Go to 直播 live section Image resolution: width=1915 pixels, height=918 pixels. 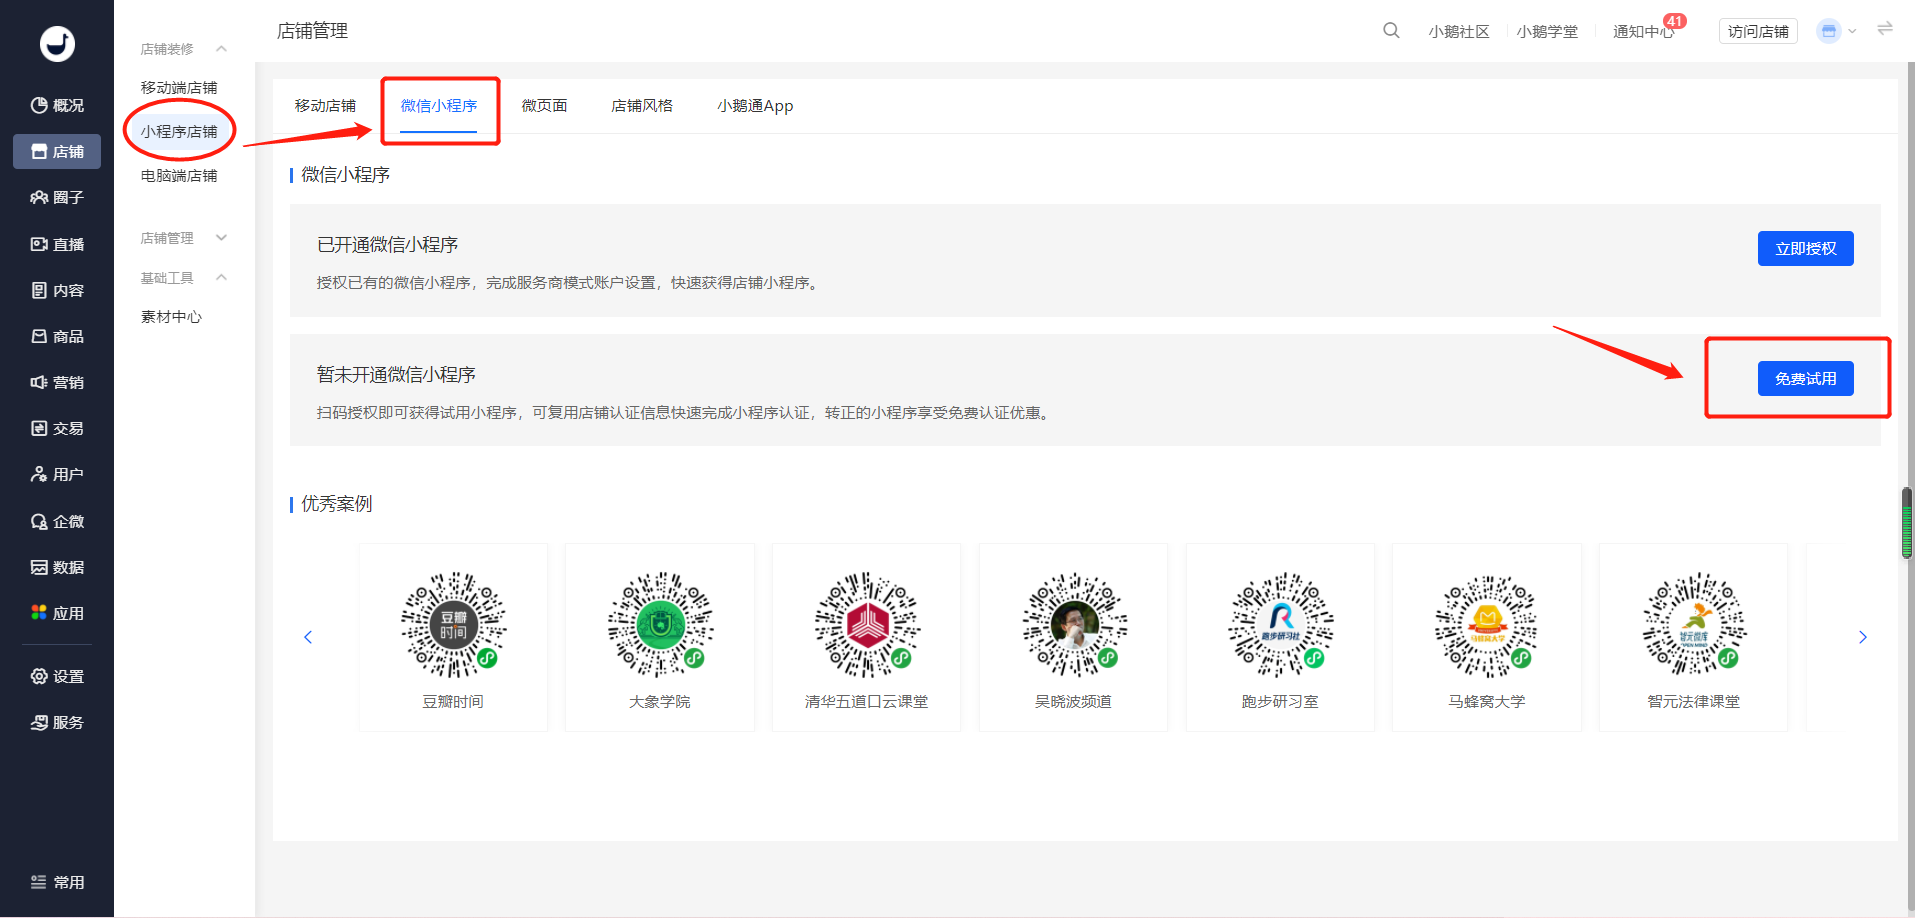point(57,244)
